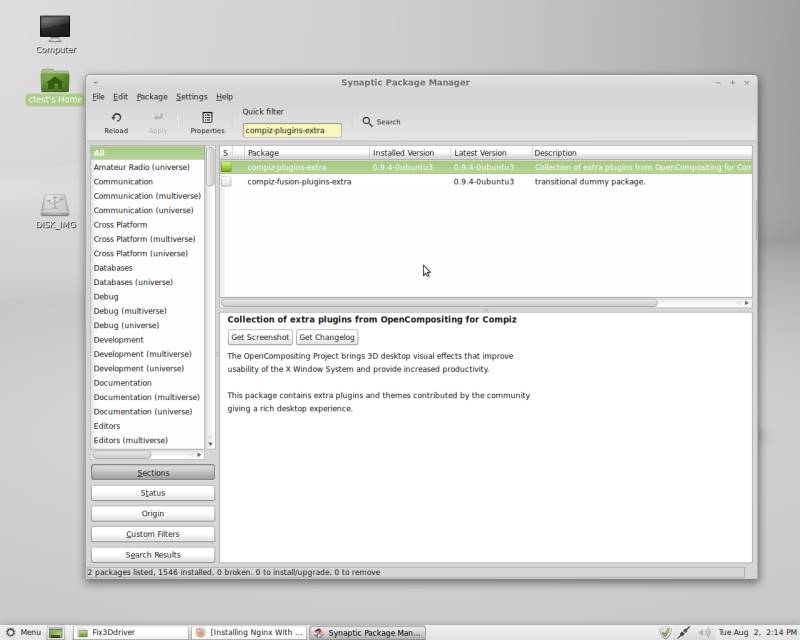Image resolution: width=800 pixels, height=640 pixels.
Task: Click the Quick filter text field
Action: (x=292, y=130)
